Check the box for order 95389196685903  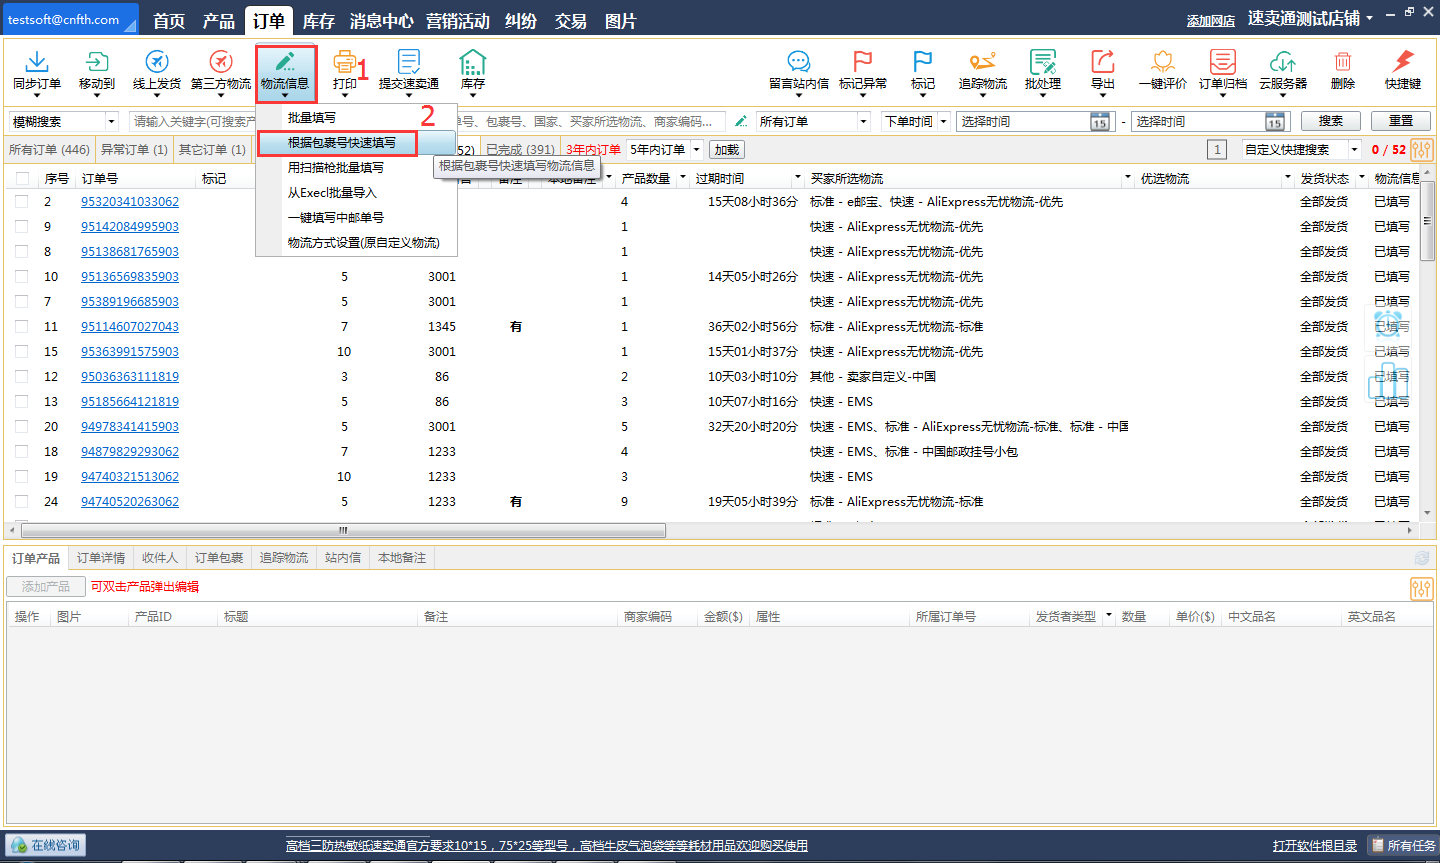tap(22, 302)
